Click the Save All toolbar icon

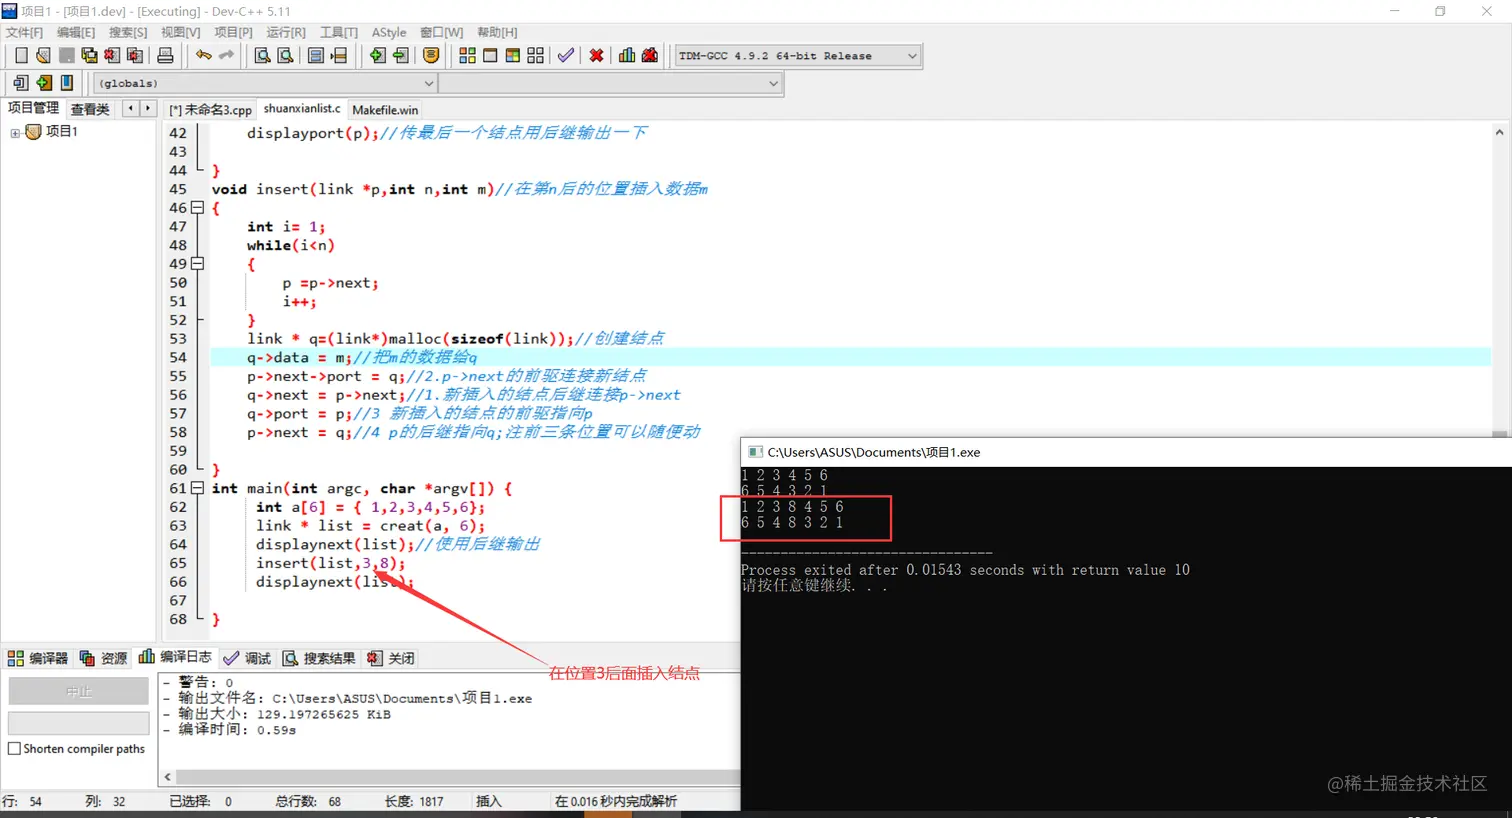click(x=89, y=56)
